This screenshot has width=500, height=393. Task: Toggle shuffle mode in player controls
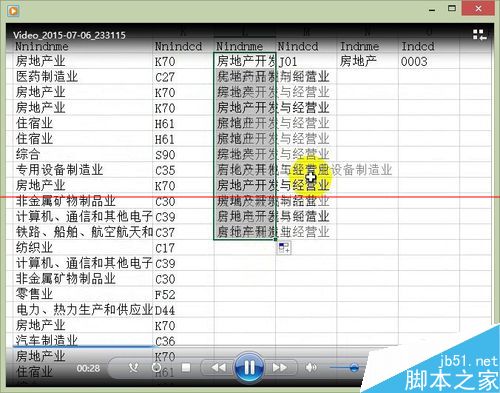[133, 368]
